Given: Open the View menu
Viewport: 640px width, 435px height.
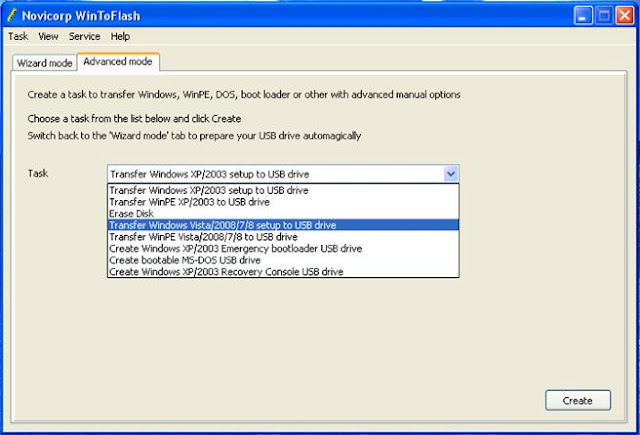Looking at the screenshot, I should (48, 36).
